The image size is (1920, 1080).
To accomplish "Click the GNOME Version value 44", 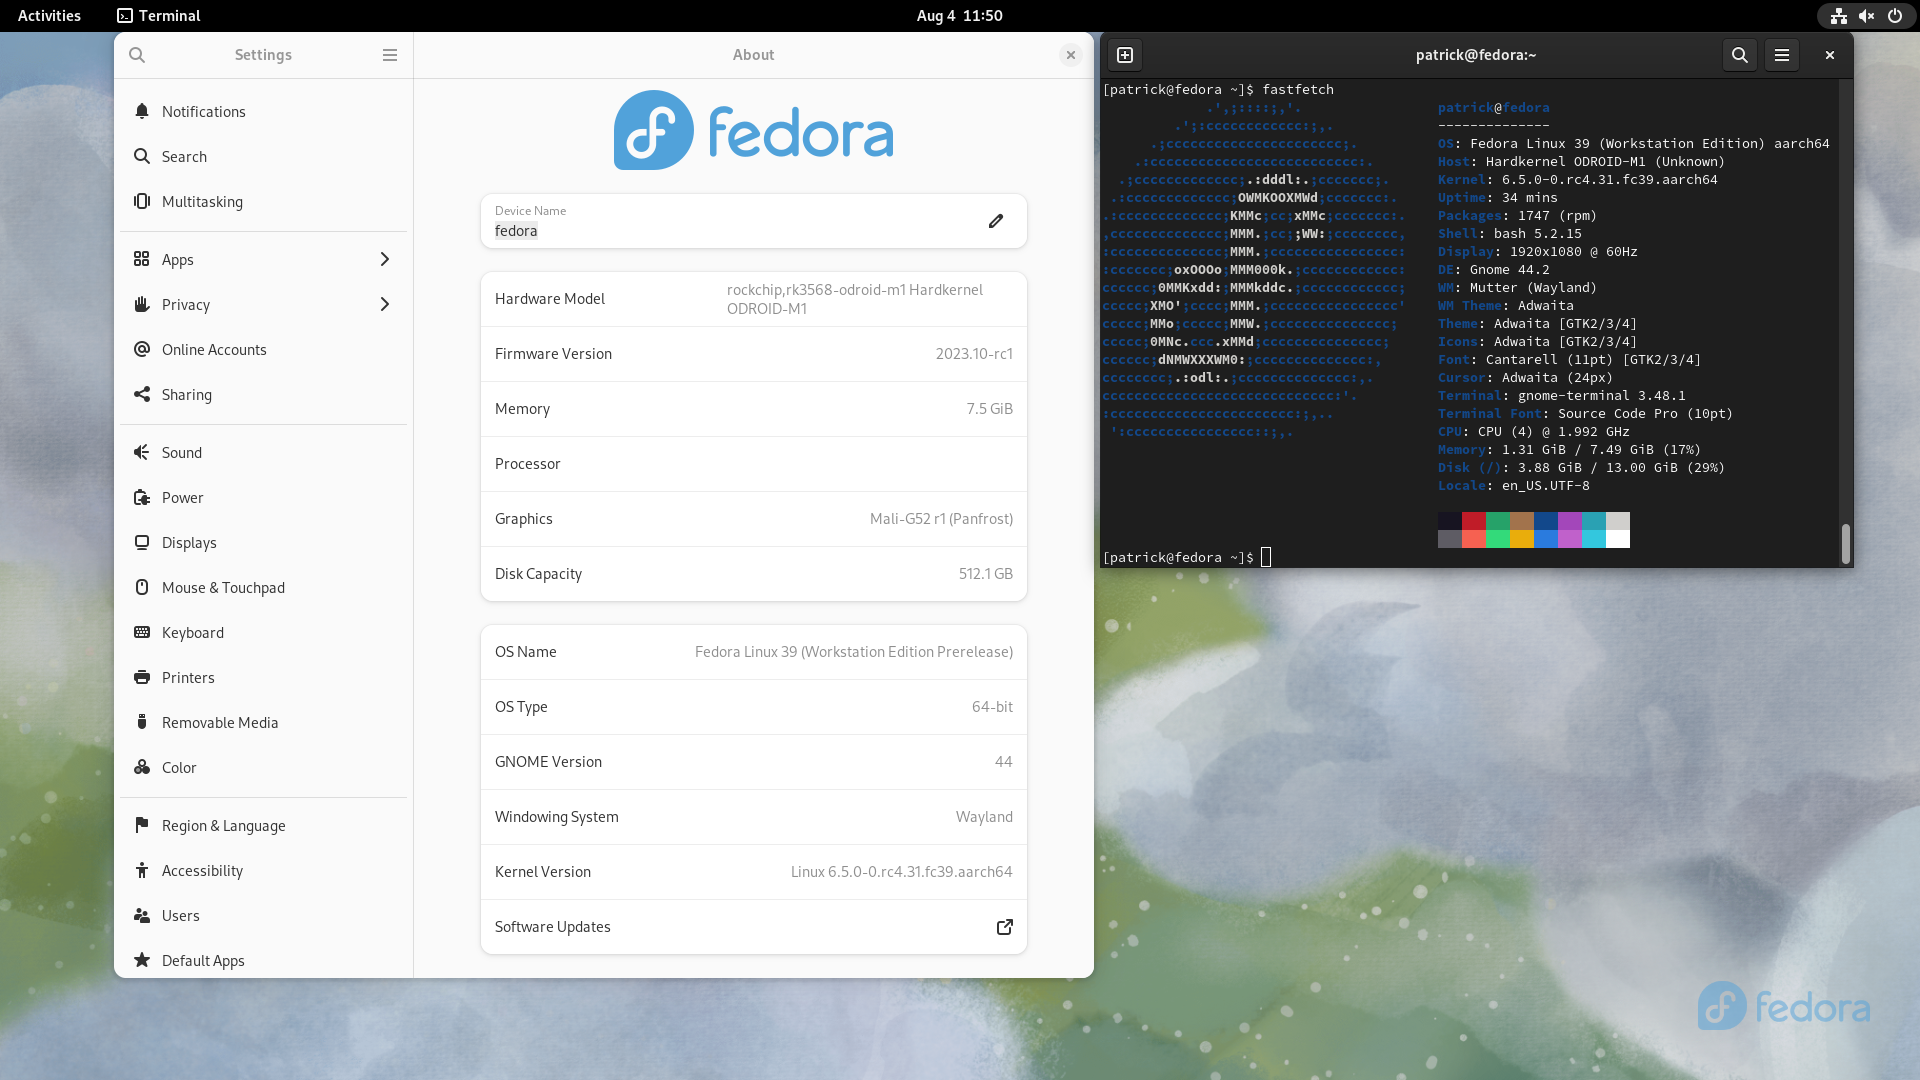I will [1004, 762].
